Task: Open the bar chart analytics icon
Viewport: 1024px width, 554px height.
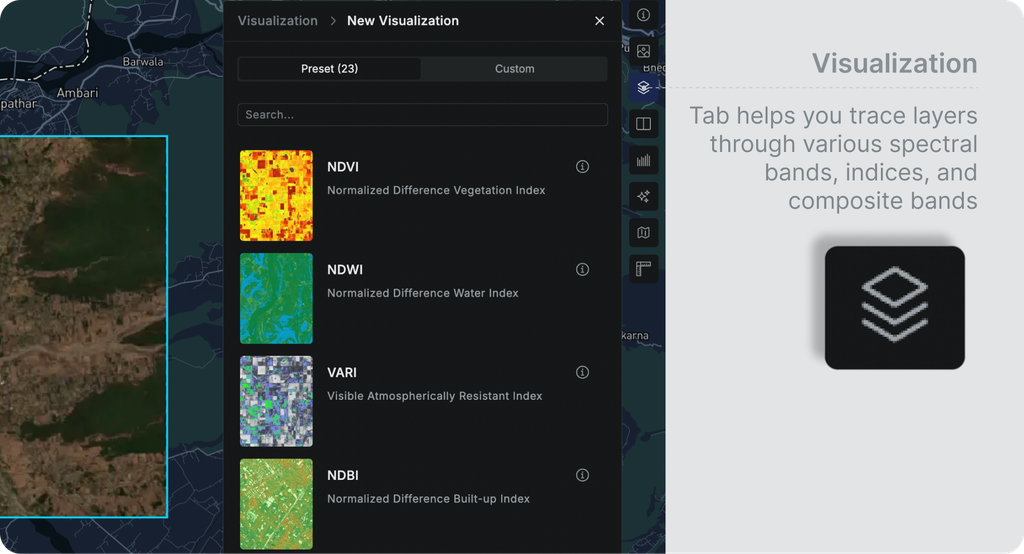Action: pos(643,160)
